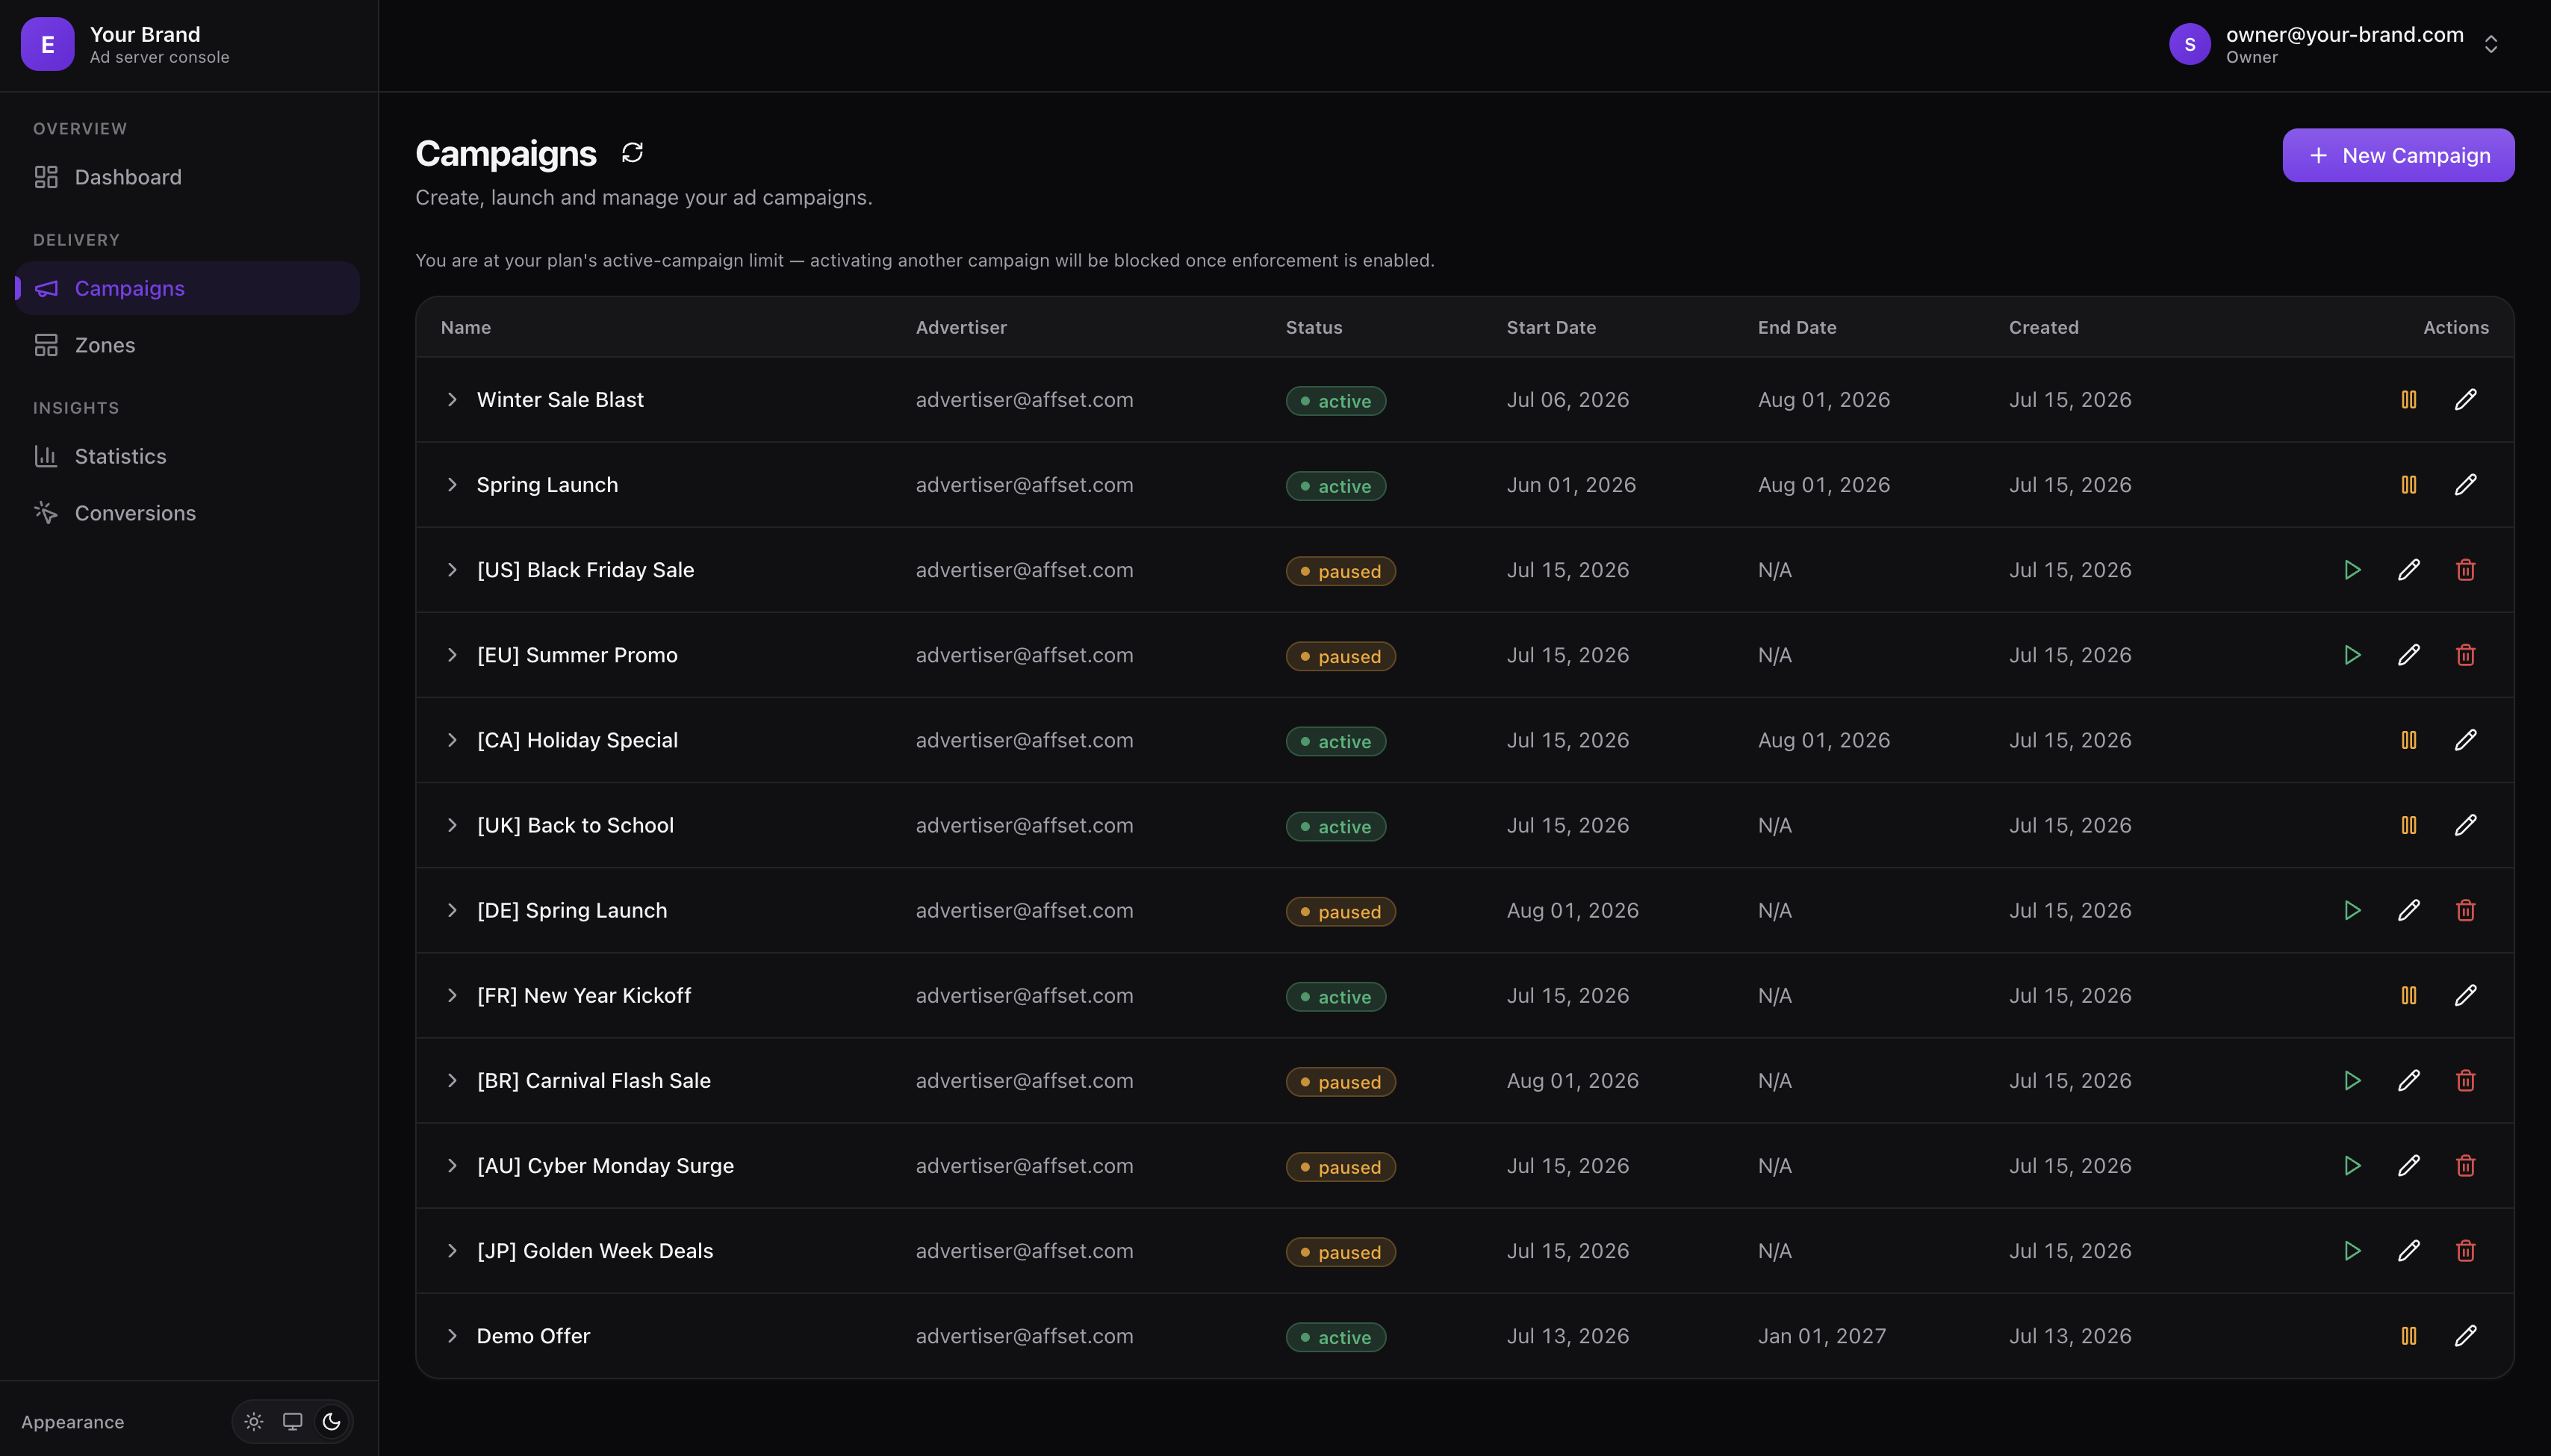Refresh the campaigns list
The width and height of the screenshot is (2551, 1456).
pos(632,152)
